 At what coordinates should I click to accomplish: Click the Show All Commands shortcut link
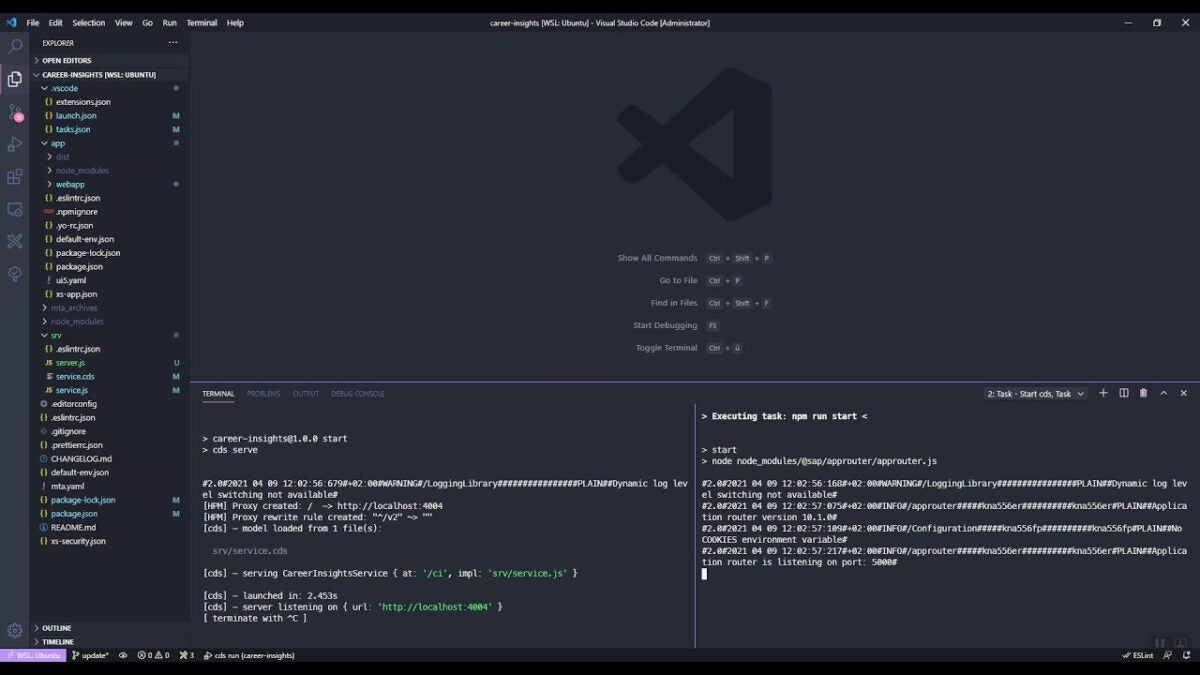pos(657,257)
